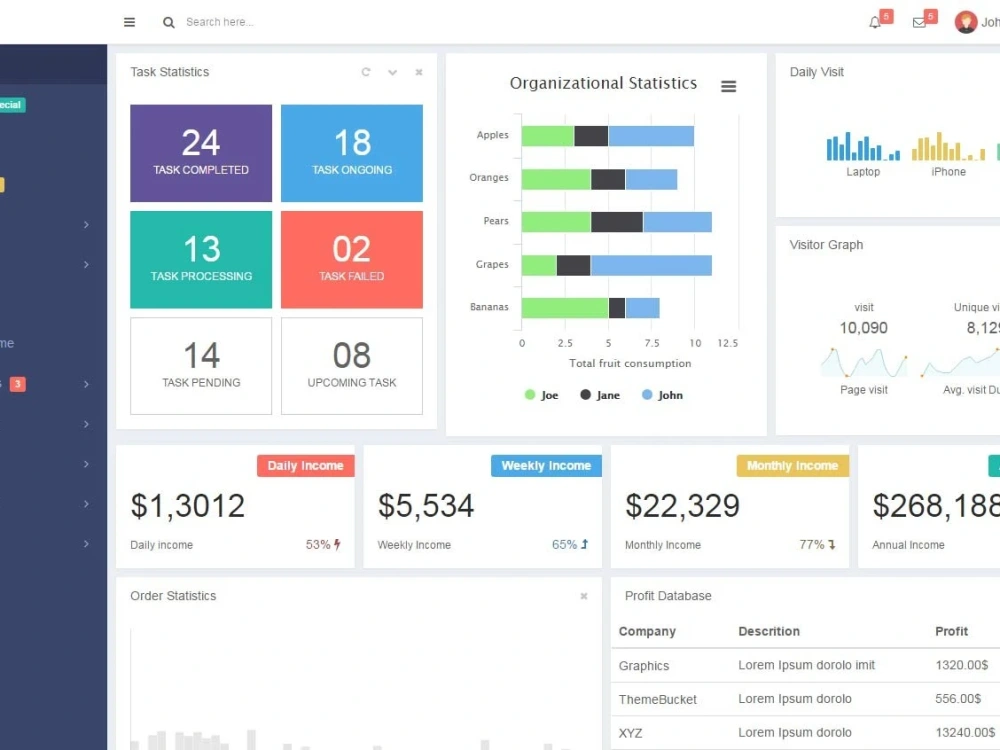Click the Profit column header
The height and width of the screenshot is (750, 1000).
click(951, 631)
